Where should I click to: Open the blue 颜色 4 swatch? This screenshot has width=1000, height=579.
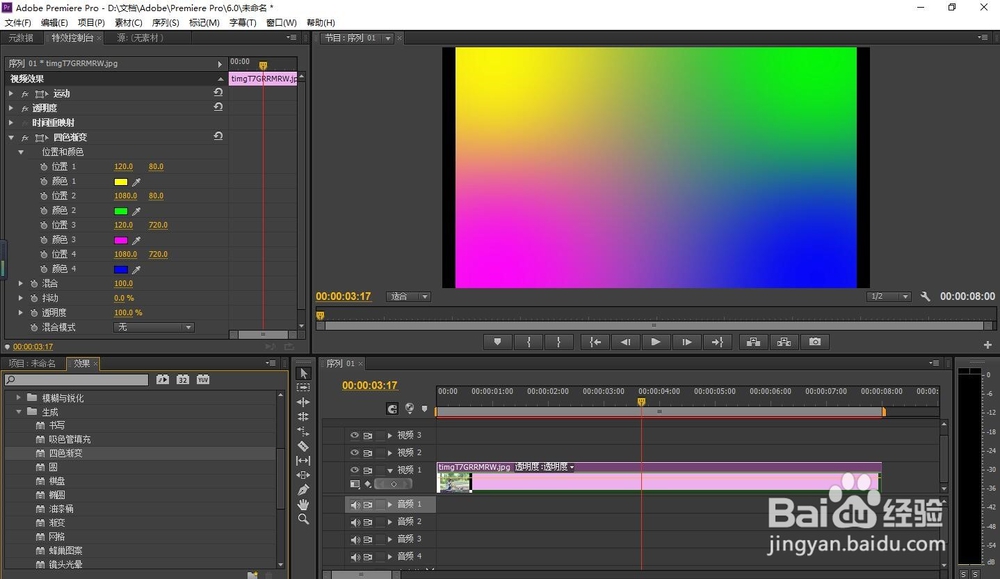(x=121, y=270)
